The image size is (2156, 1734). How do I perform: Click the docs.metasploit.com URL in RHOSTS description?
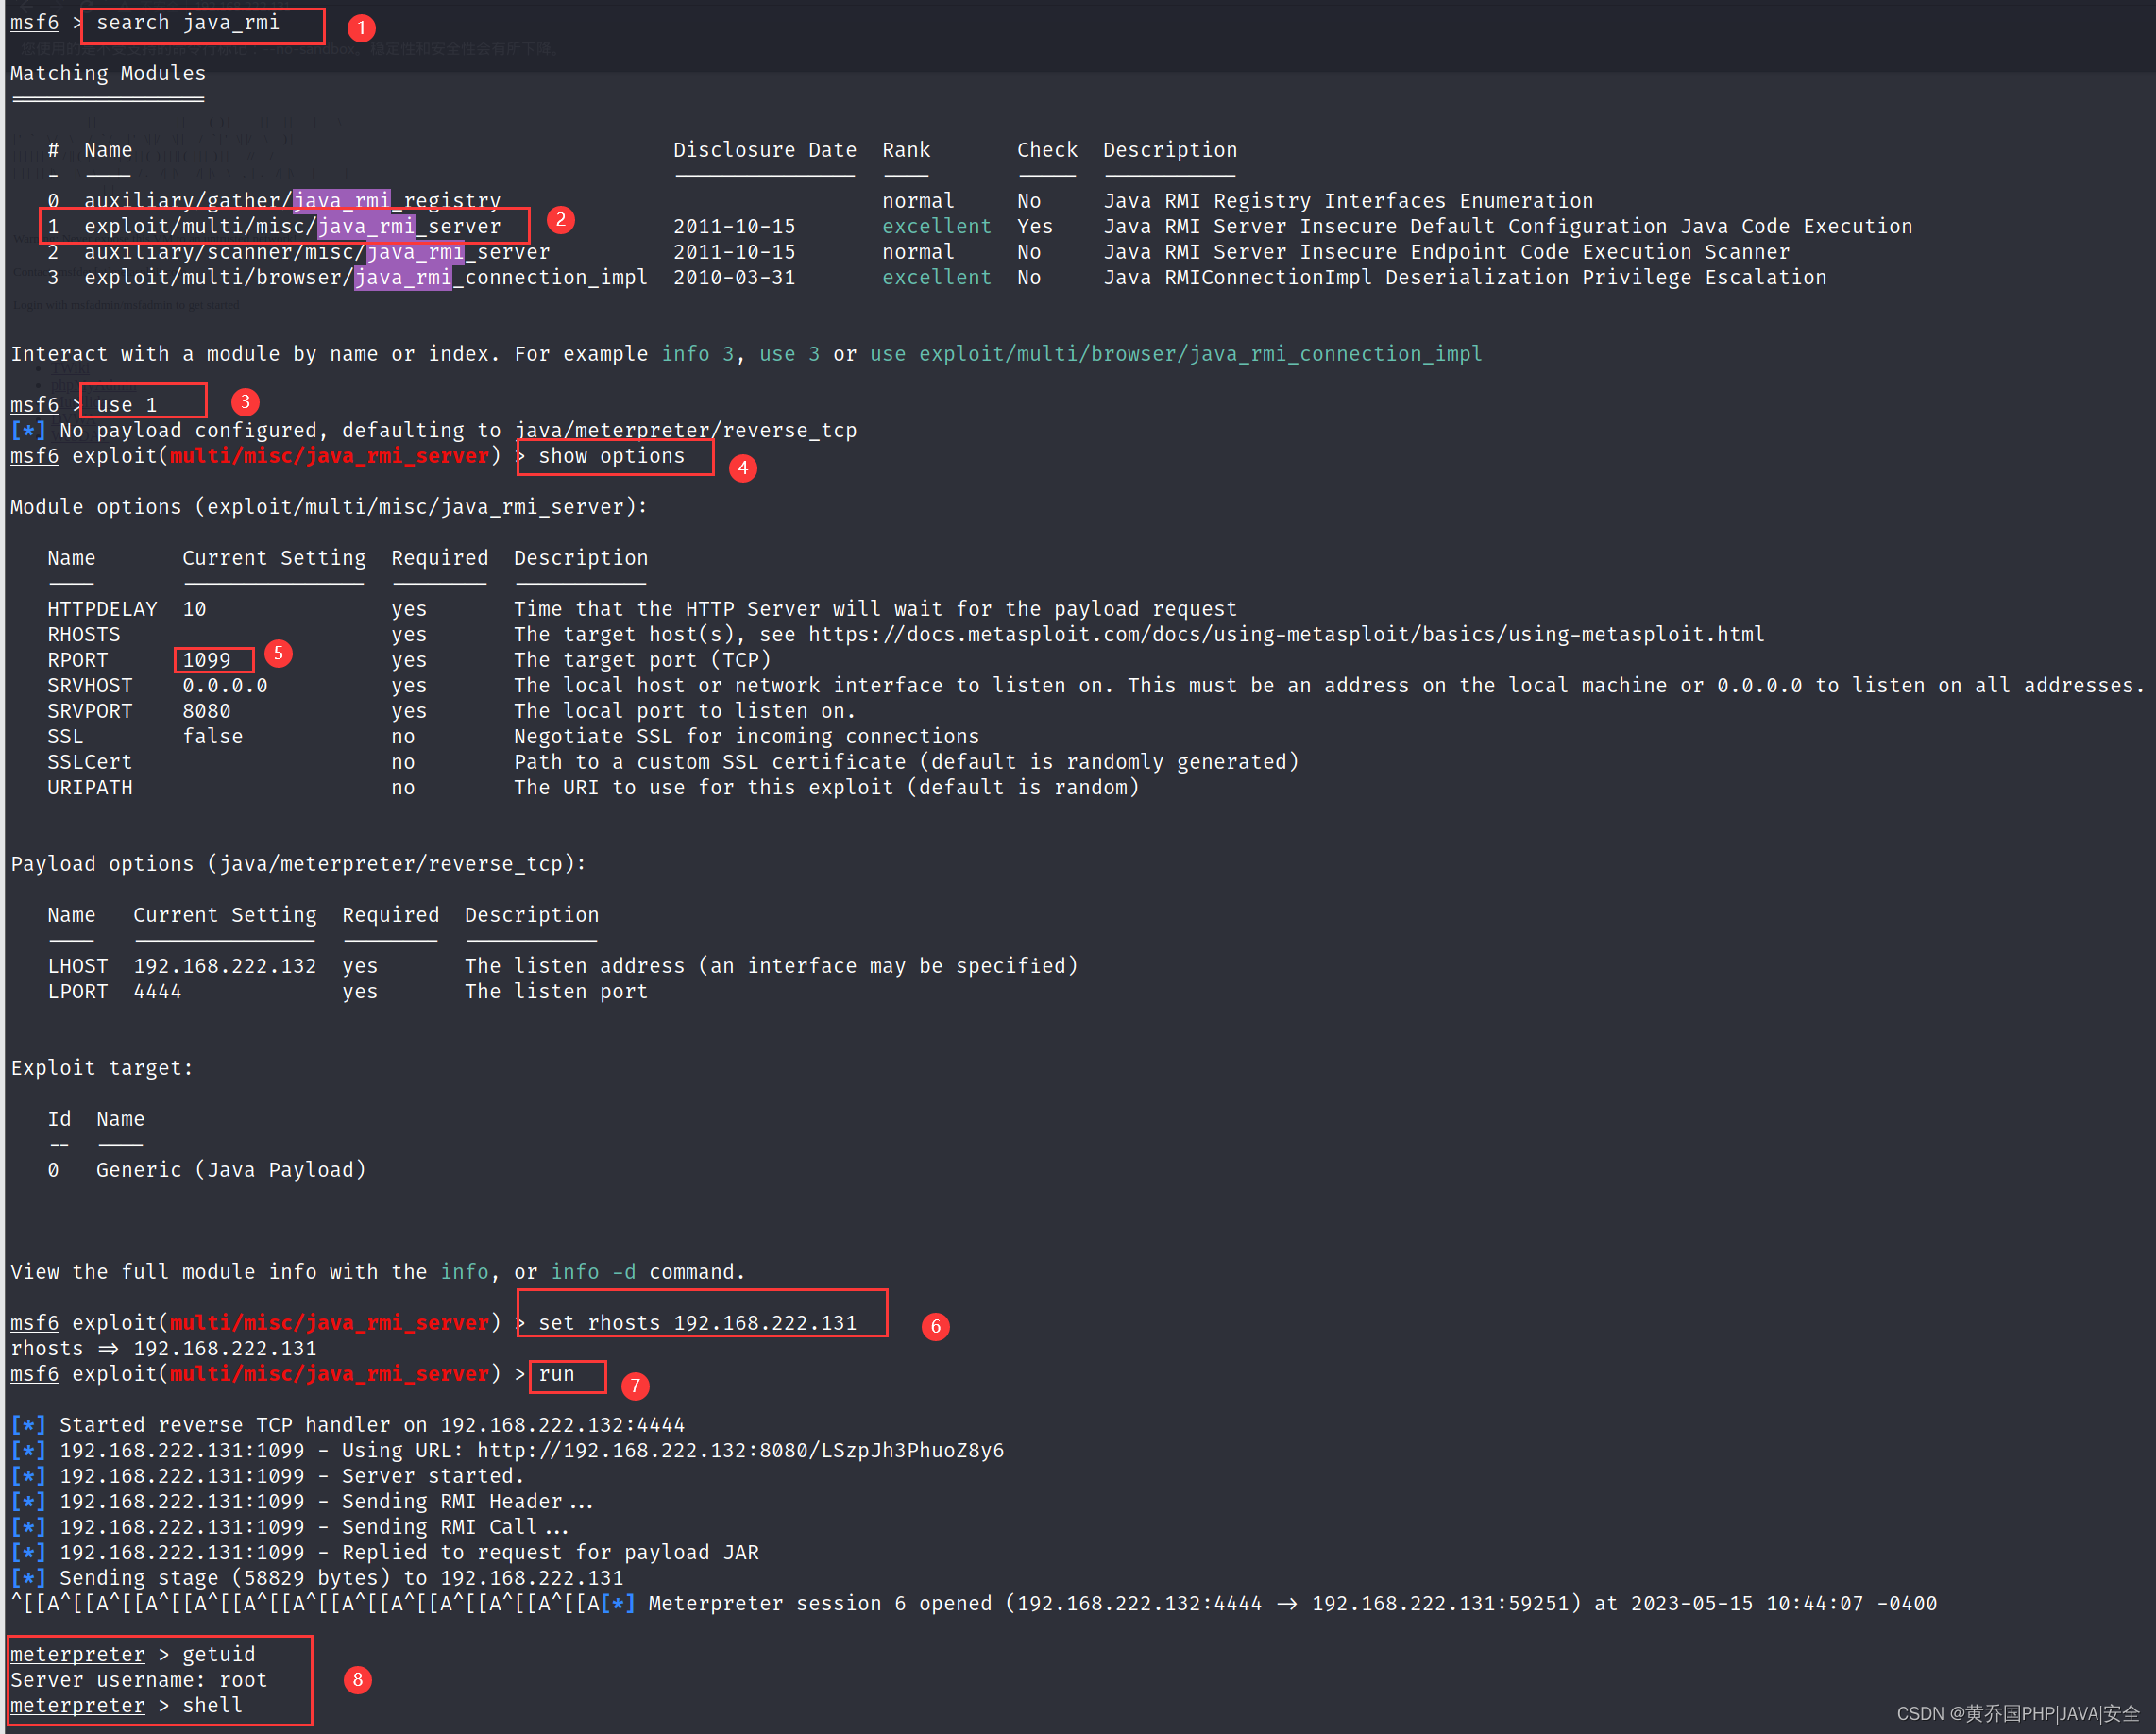tap(1287, 635)
